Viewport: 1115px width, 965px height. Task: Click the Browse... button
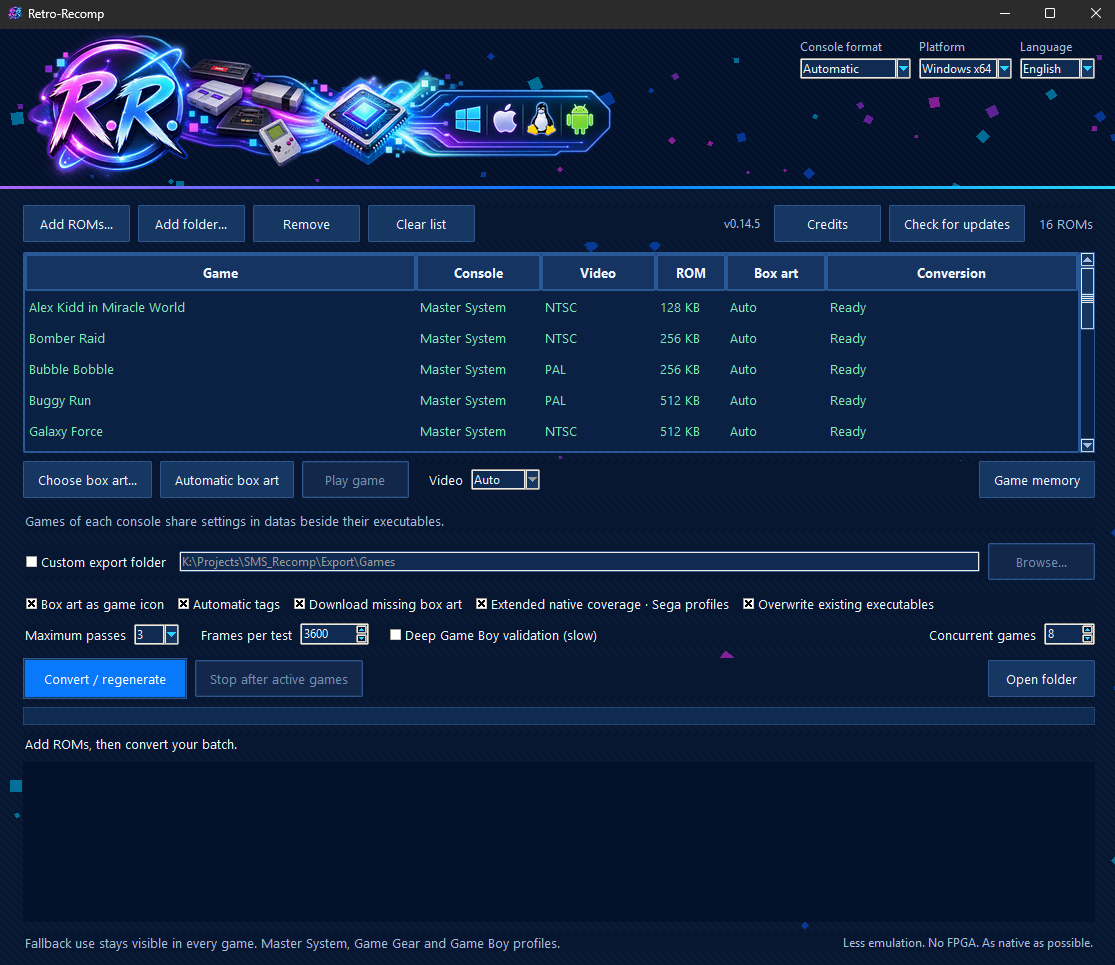pos(1041,562)
